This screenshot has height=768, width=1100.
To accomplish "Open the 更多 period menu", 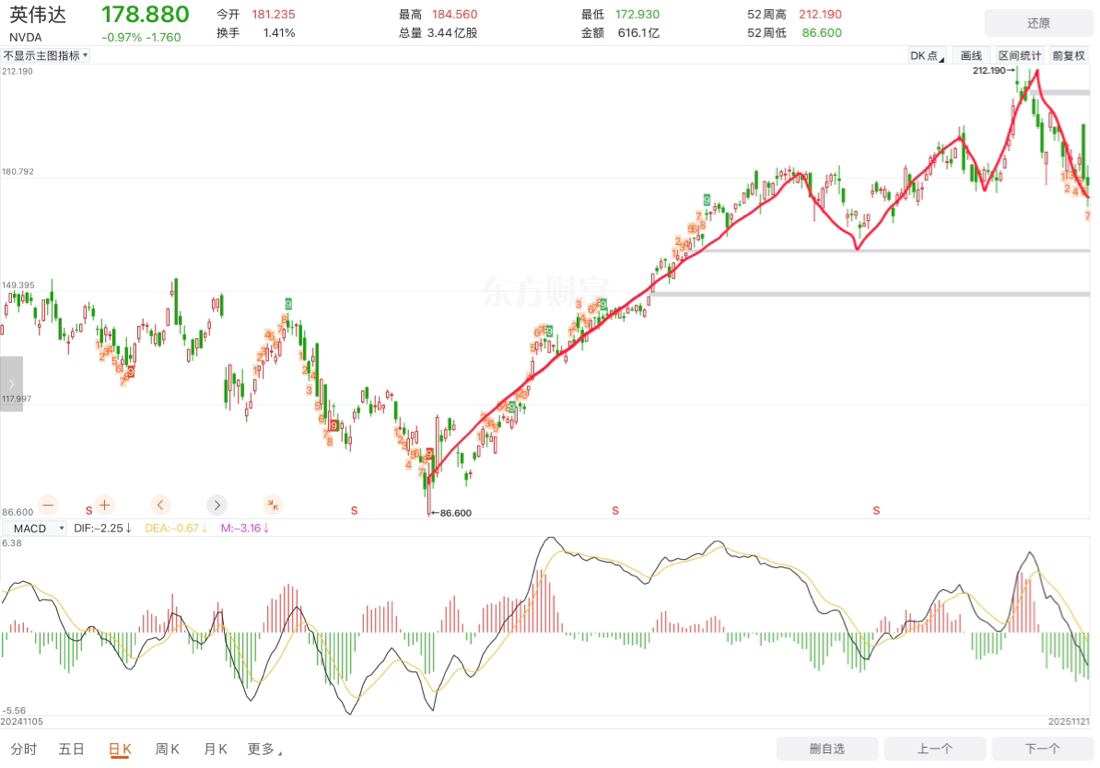I will (264, 749).
